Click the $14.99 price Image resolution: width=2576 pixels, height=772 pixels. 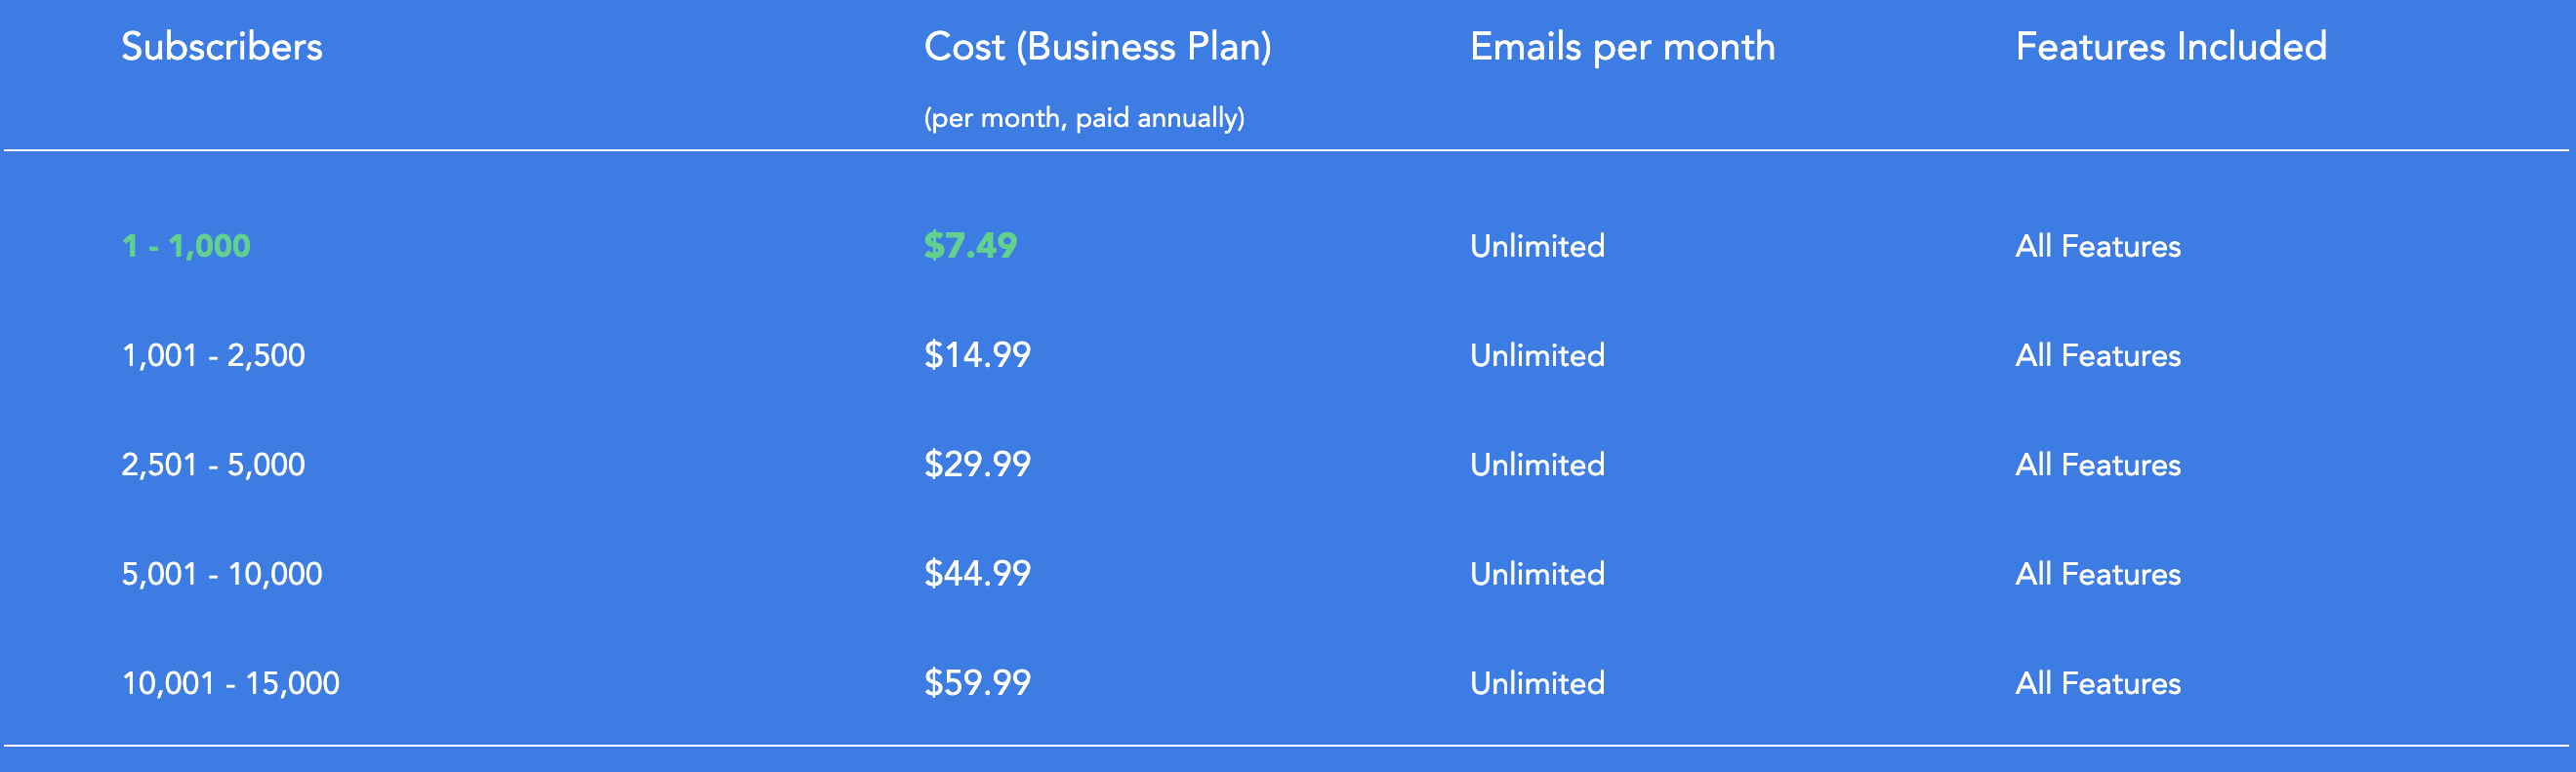pos(977,354)
